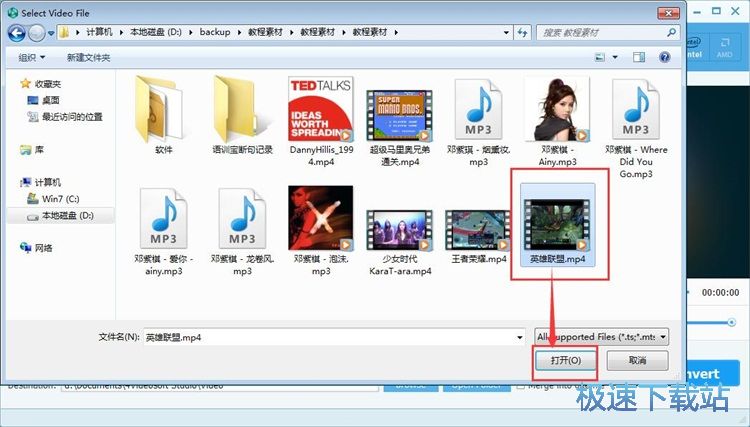
Task: Click the 打开(O) button
Action: click(x=566, y=361)
